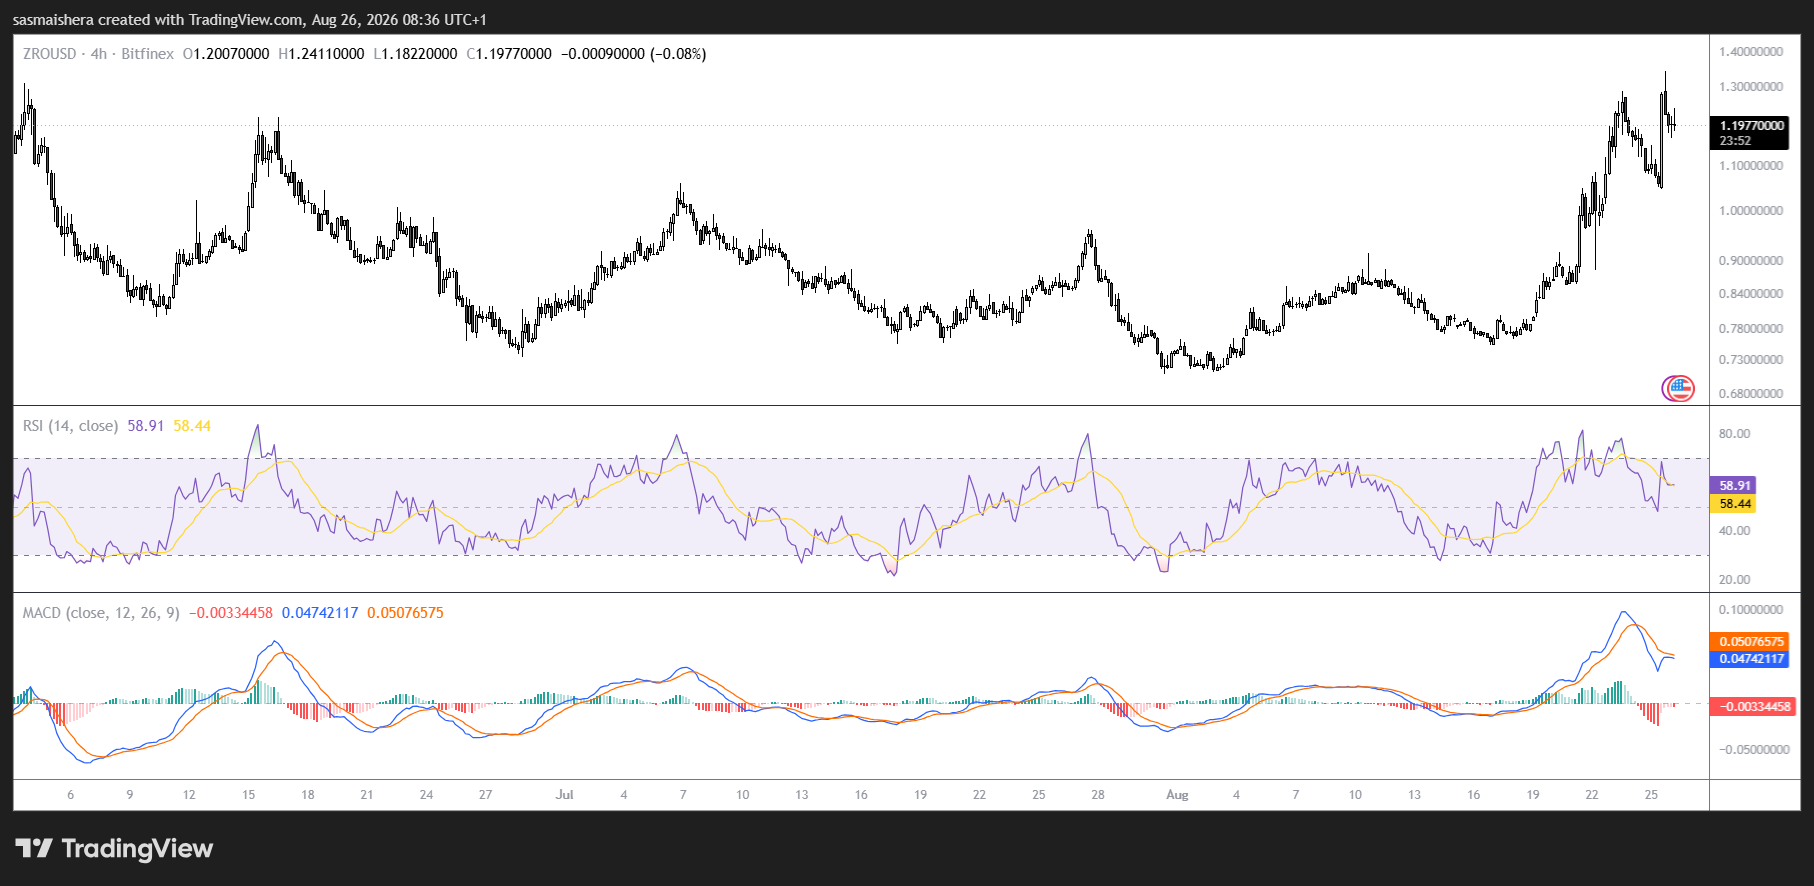Click the Jul label on time axis
This screenshot has width=1814, height=886.
click(x=565, y=795)
